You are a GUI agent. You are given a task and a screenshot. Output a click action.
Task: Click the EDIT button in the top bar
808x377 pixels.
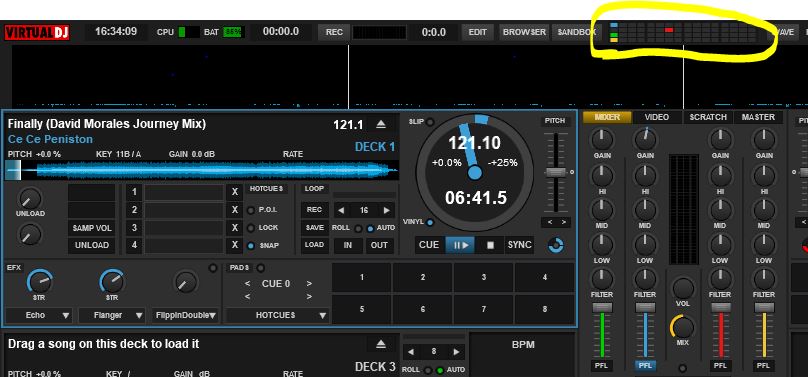pos(478,32)
